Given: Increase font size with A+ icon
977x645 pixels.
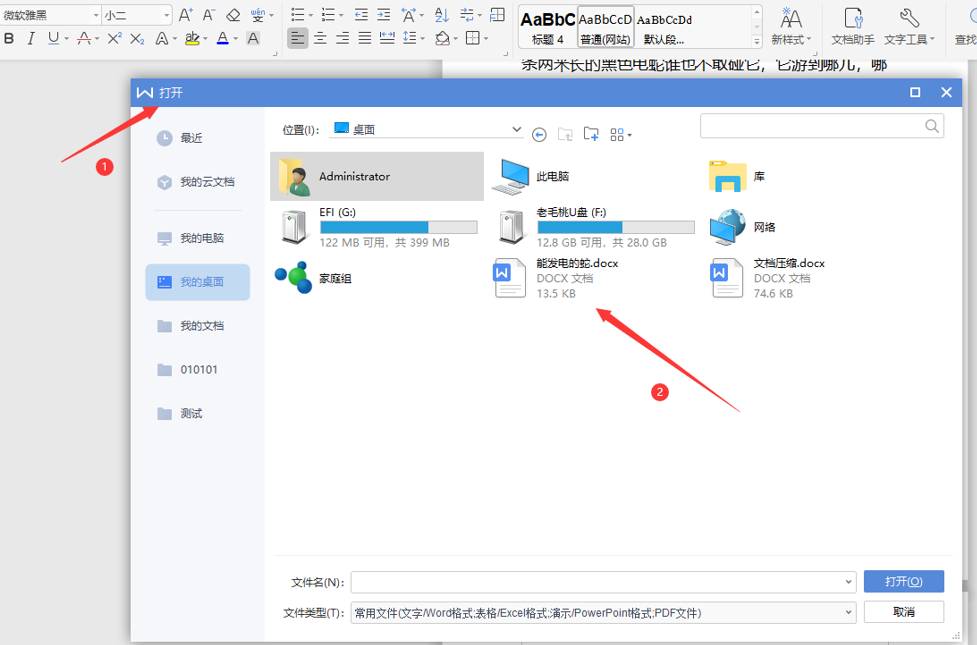Looking at the screenshot, I should point(186,15).
